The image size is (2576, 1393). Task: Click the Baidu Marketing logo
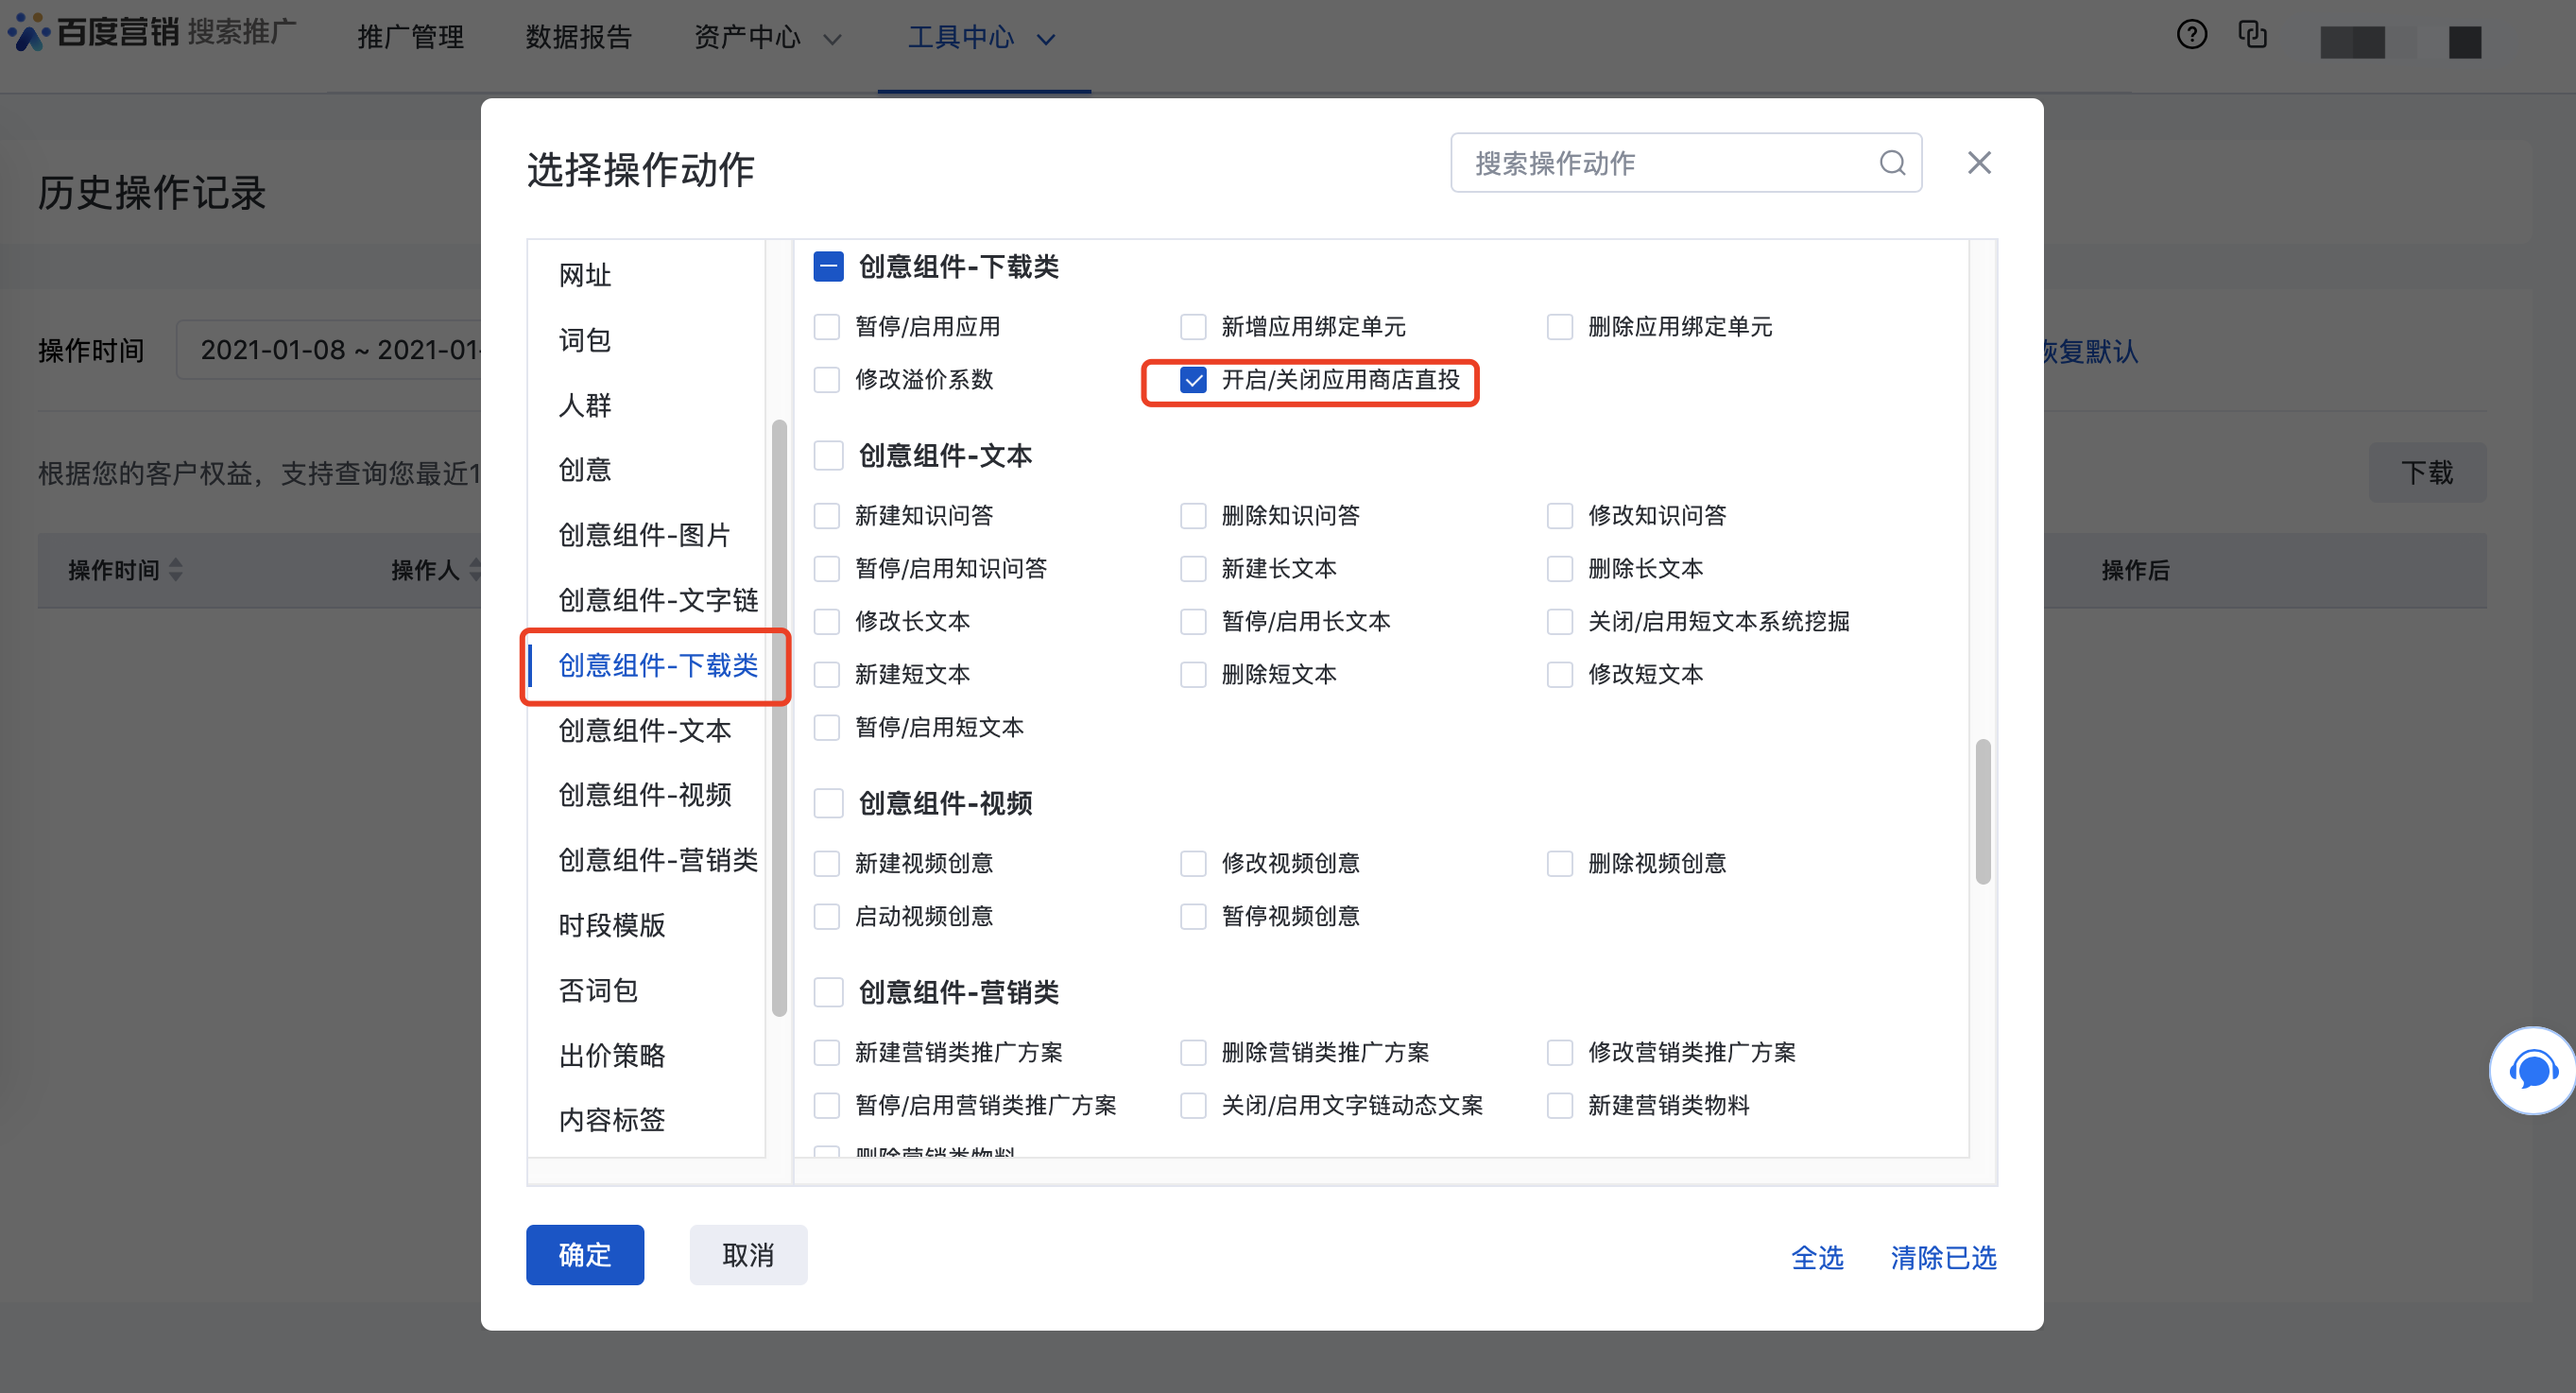(95, 32)
